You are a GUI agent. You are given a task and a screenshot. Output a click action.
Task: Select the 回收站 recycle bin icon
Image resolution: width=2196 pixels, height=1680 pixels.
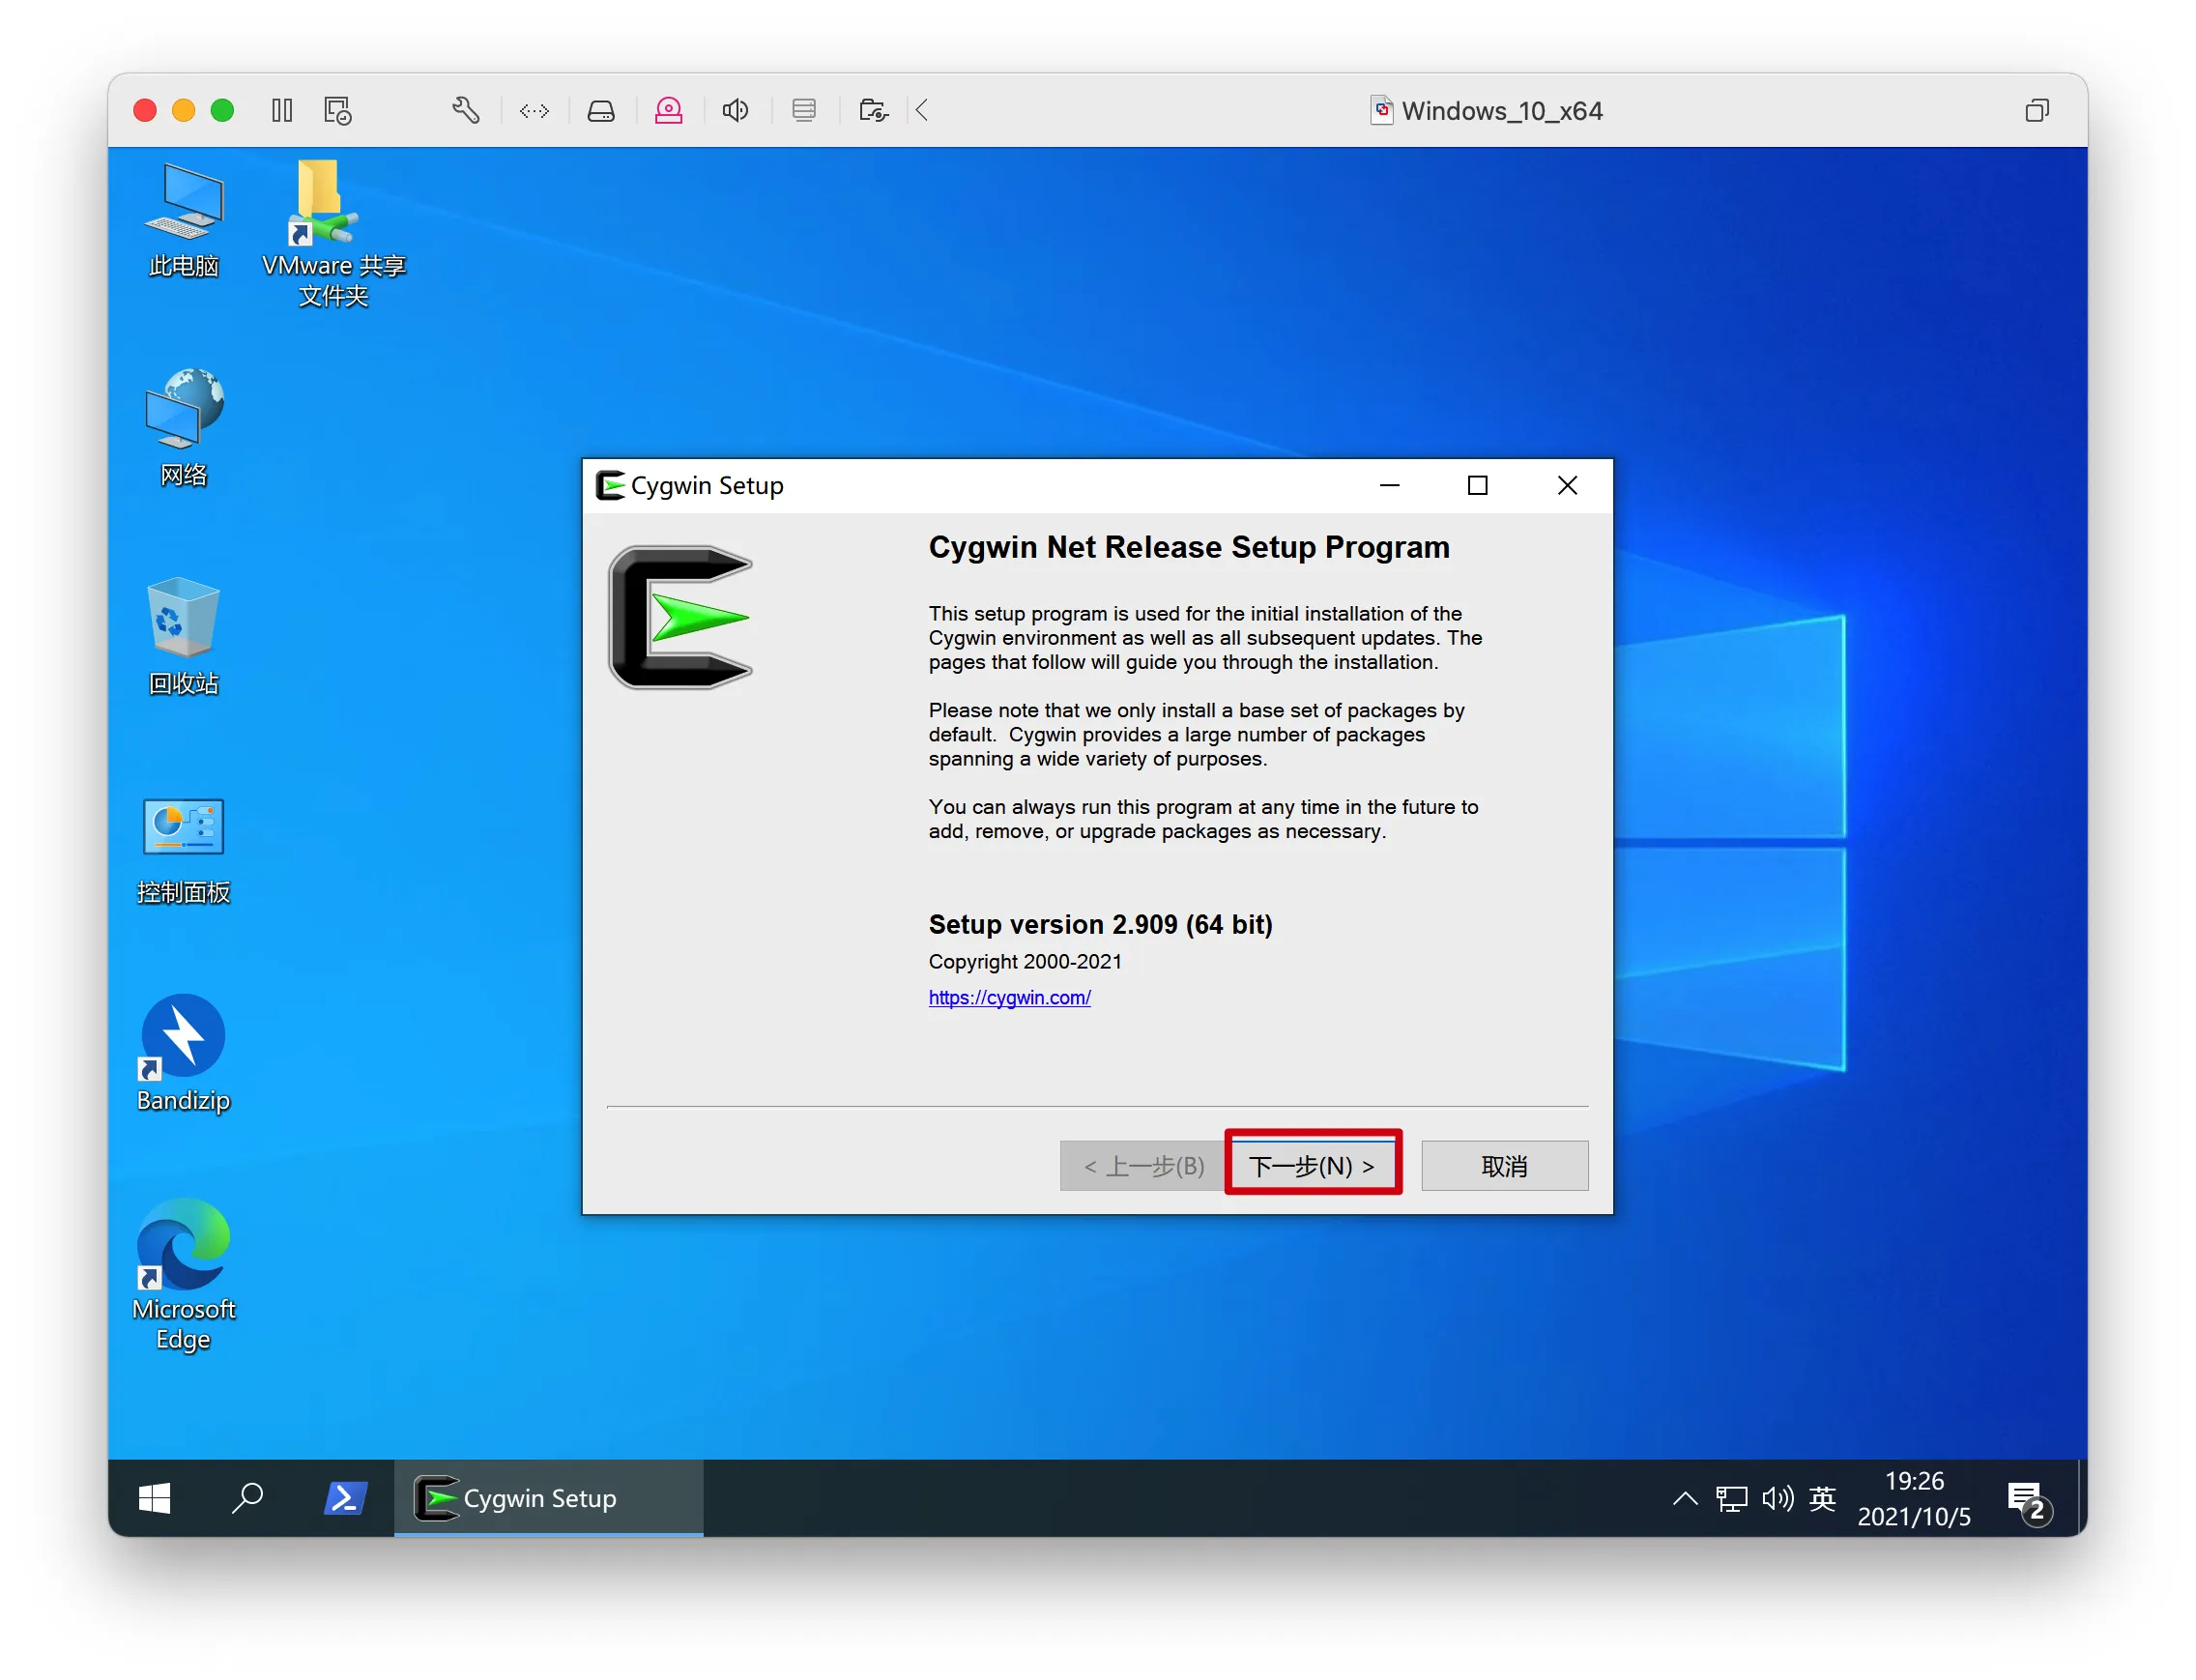tap(183, 637)
